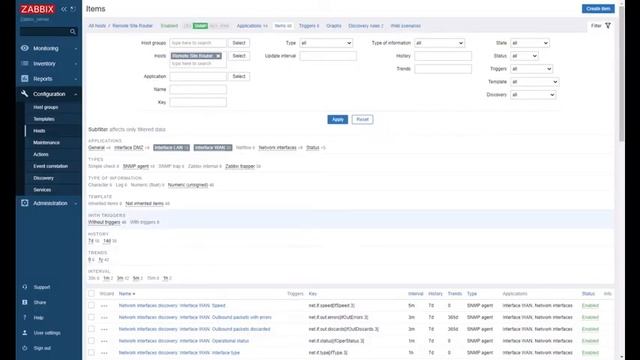Expand the Monitoring menu section

[49, 48]
